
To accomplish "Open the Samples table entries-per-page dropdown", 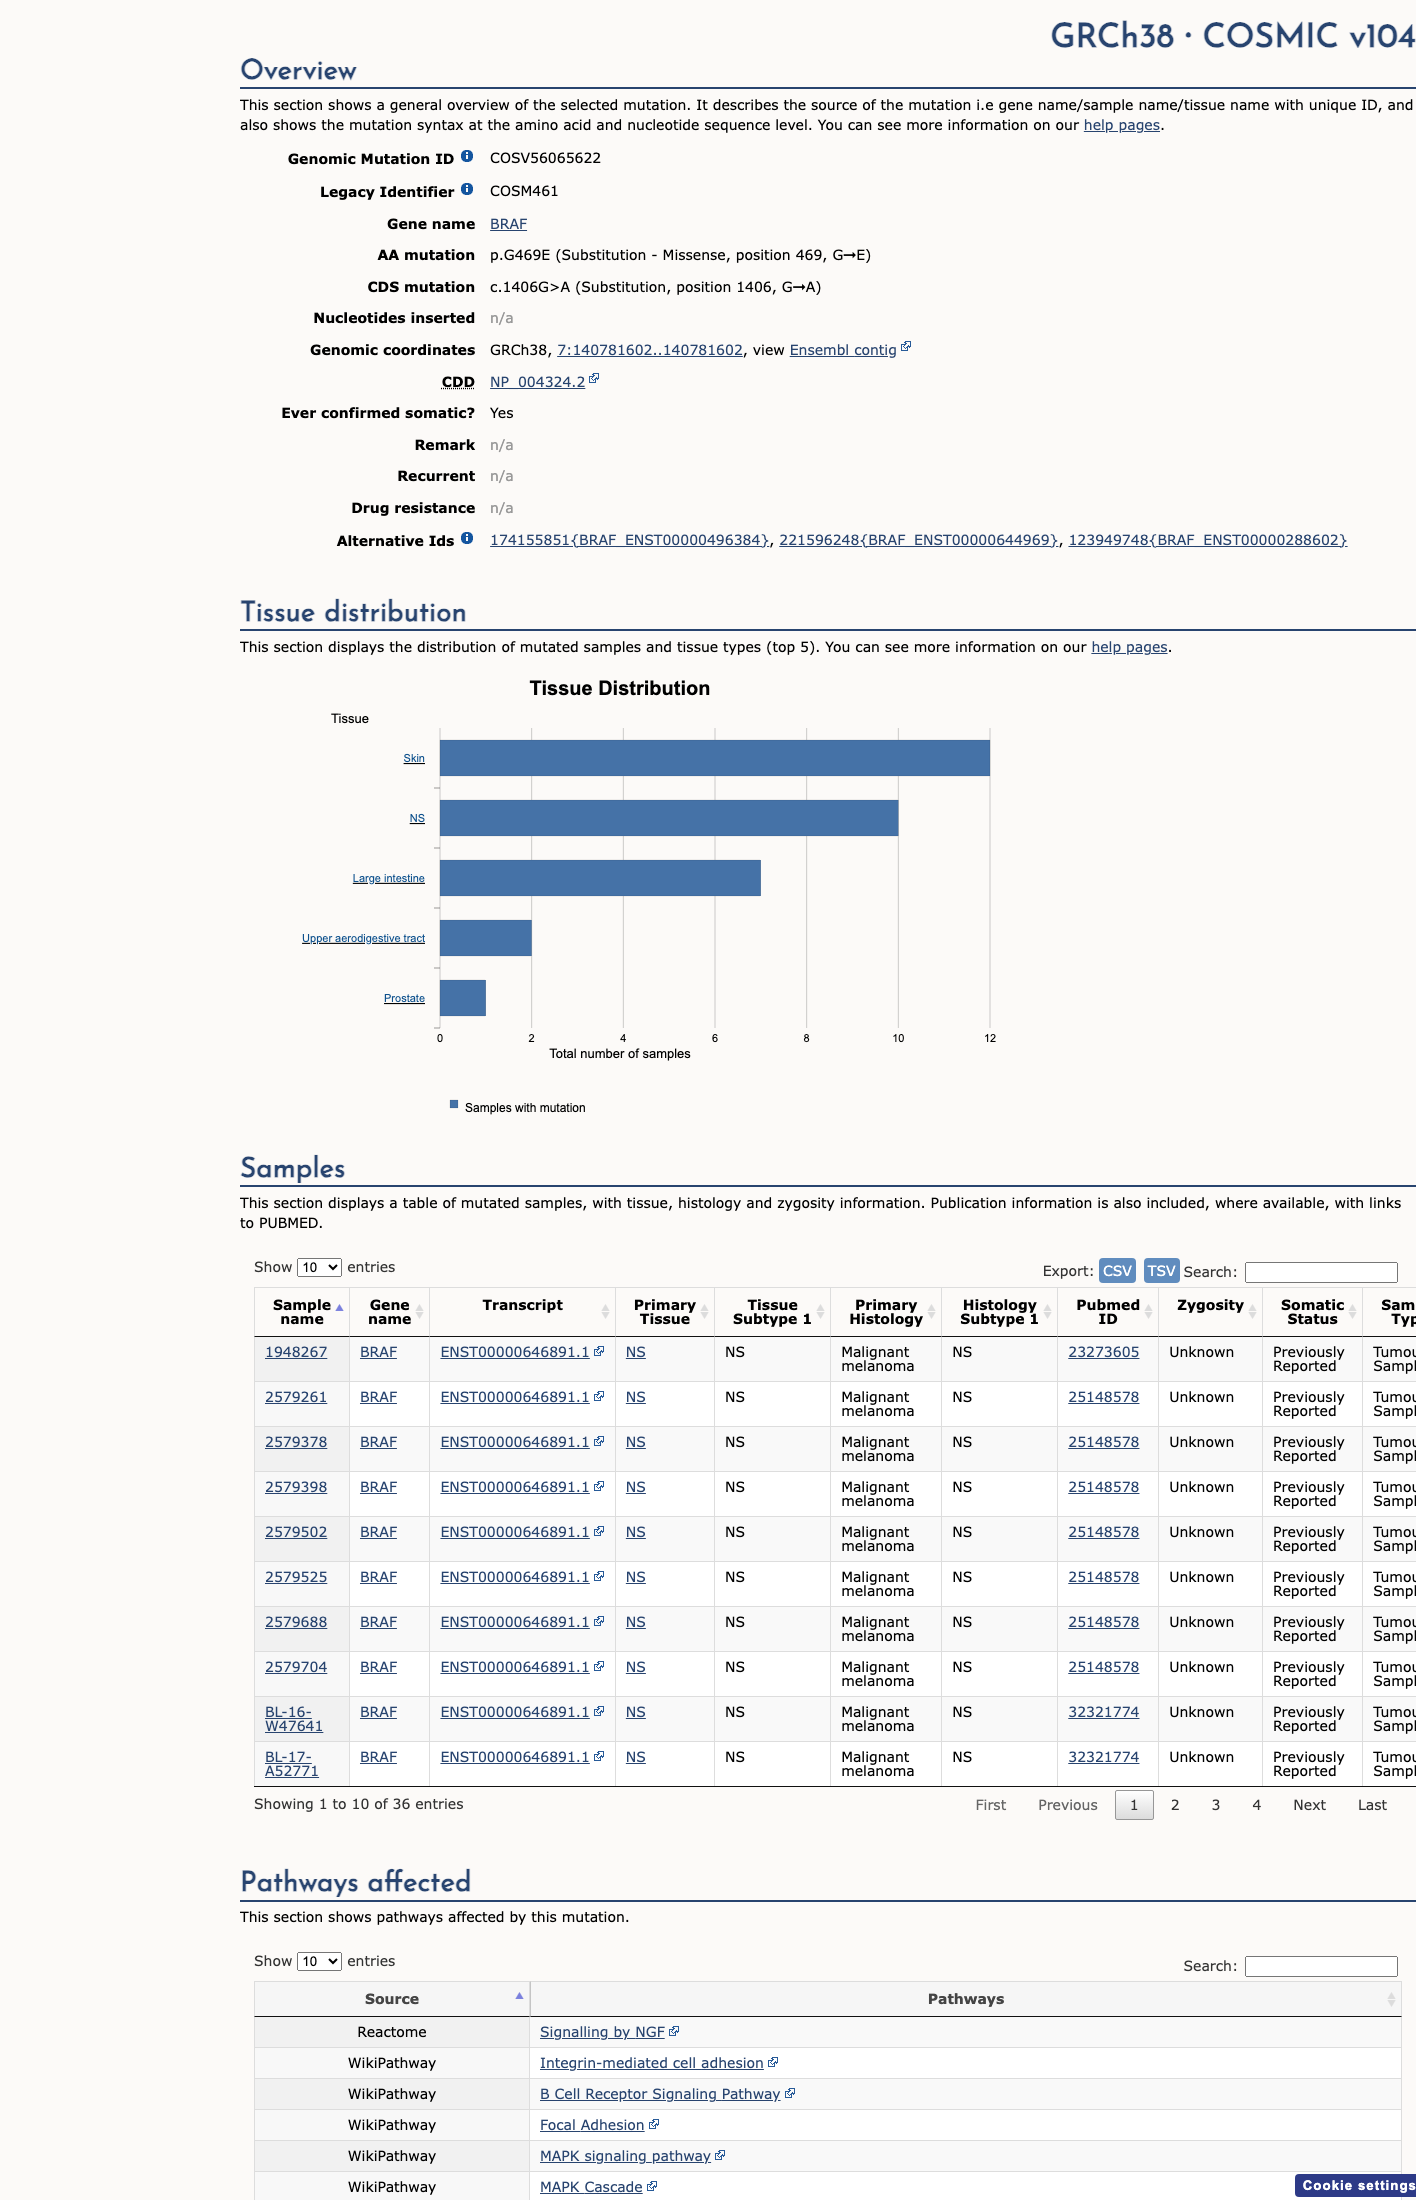I will coord(319,1267).
